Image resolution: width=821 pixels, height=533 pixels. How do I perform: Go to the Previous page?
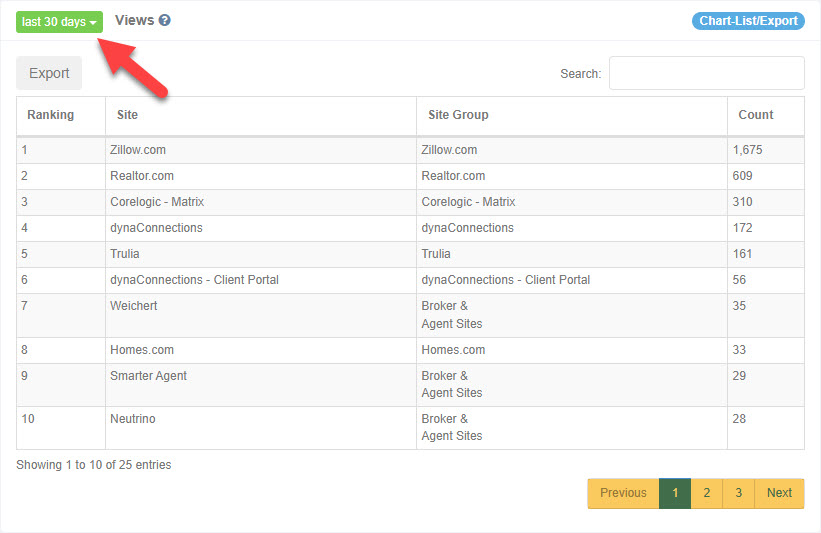tap(623, 493)
